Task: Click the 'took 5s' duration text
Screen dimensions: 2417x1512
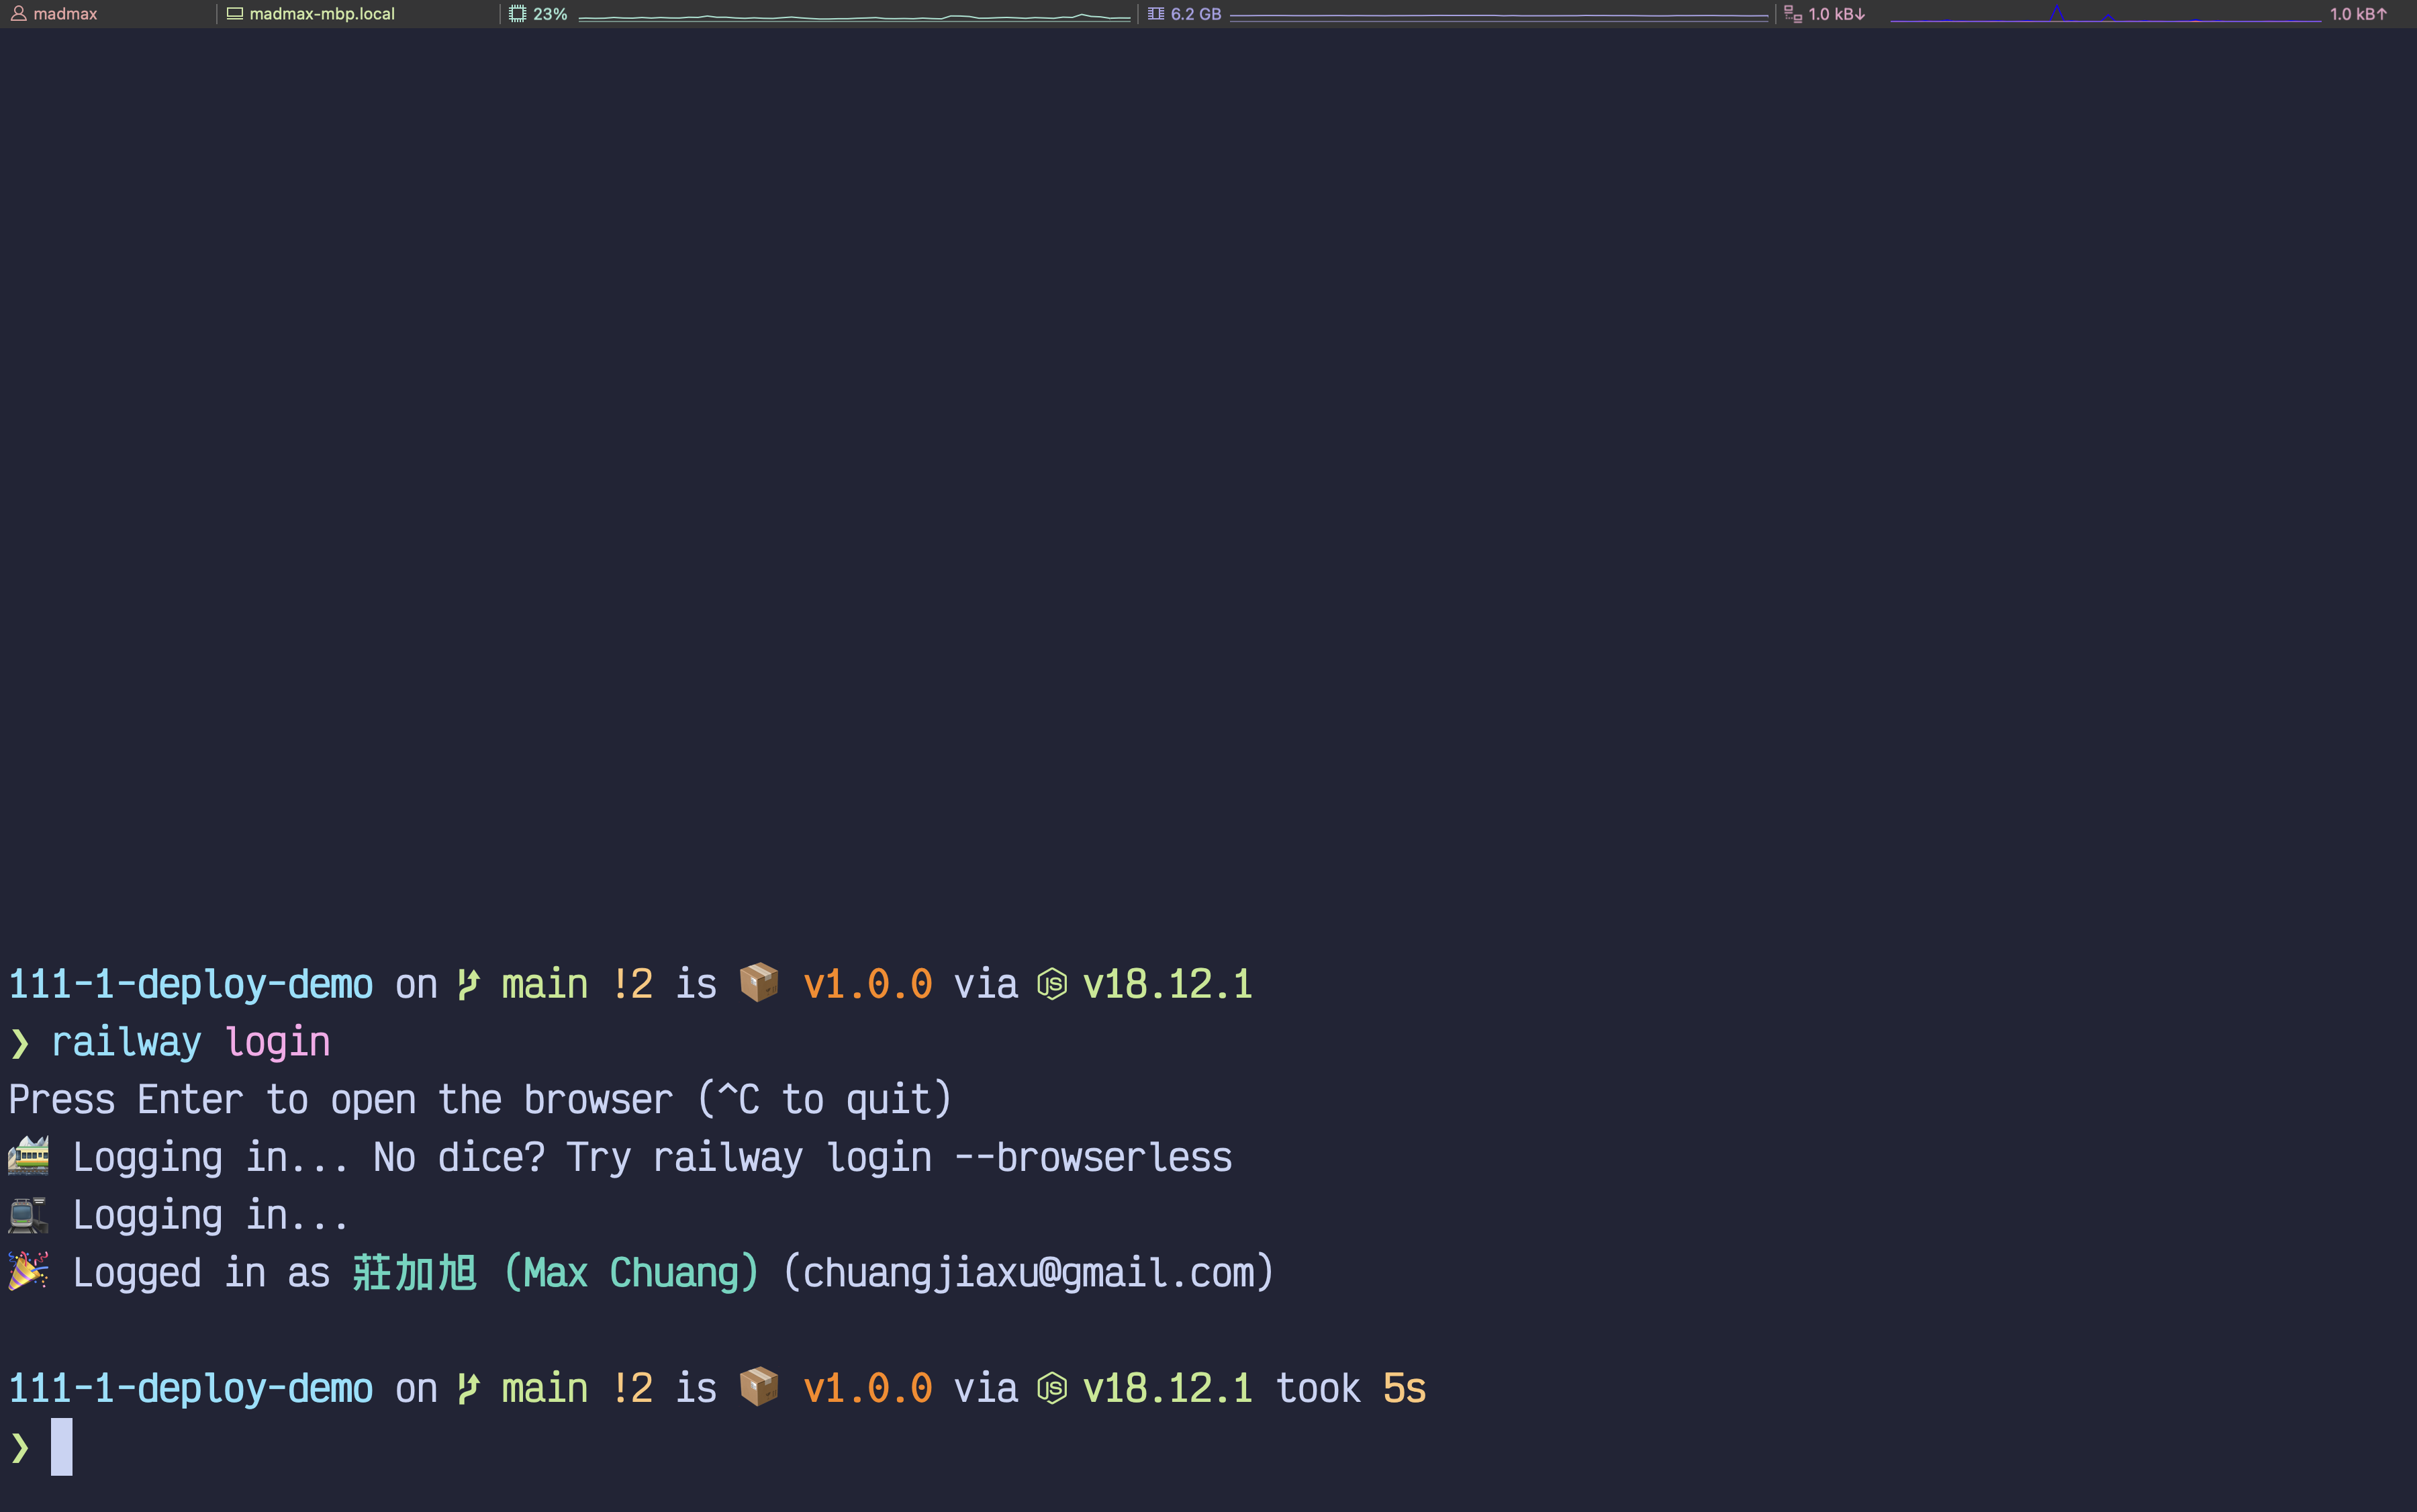Action: click(1350, 1388)
